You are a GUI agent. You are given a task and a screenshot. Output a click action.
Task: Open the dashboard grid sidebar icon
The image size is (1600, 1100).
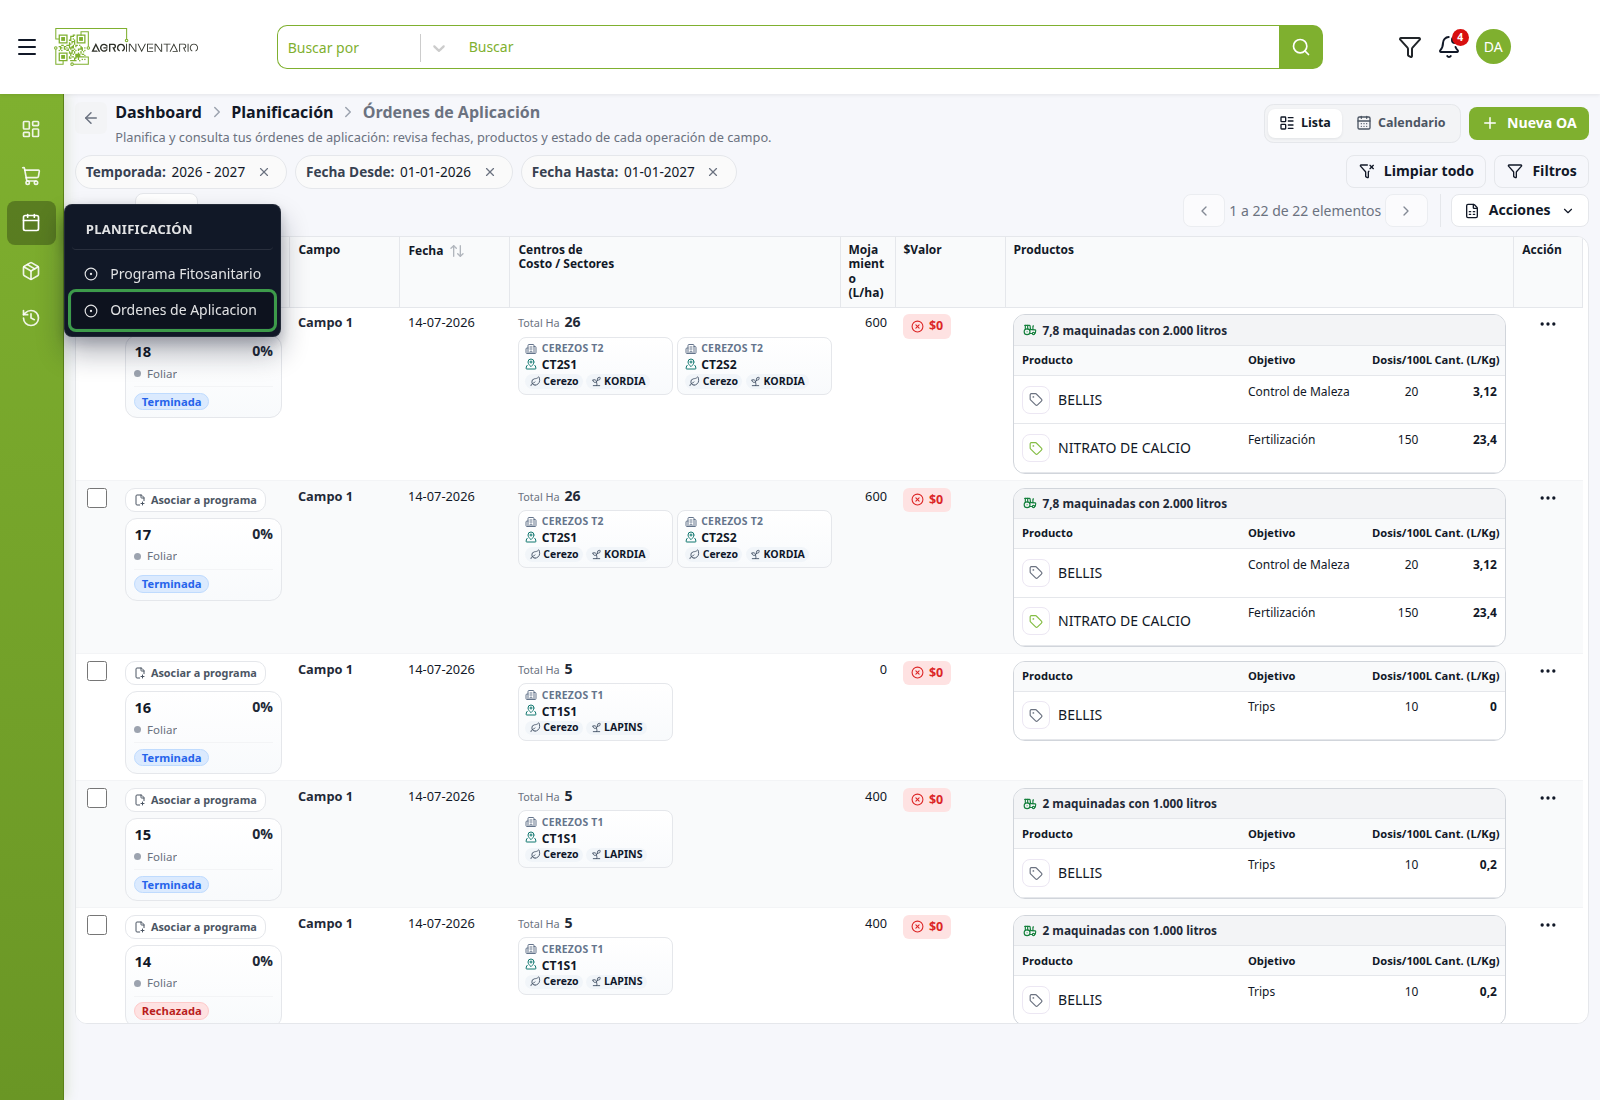click(31, 129)
